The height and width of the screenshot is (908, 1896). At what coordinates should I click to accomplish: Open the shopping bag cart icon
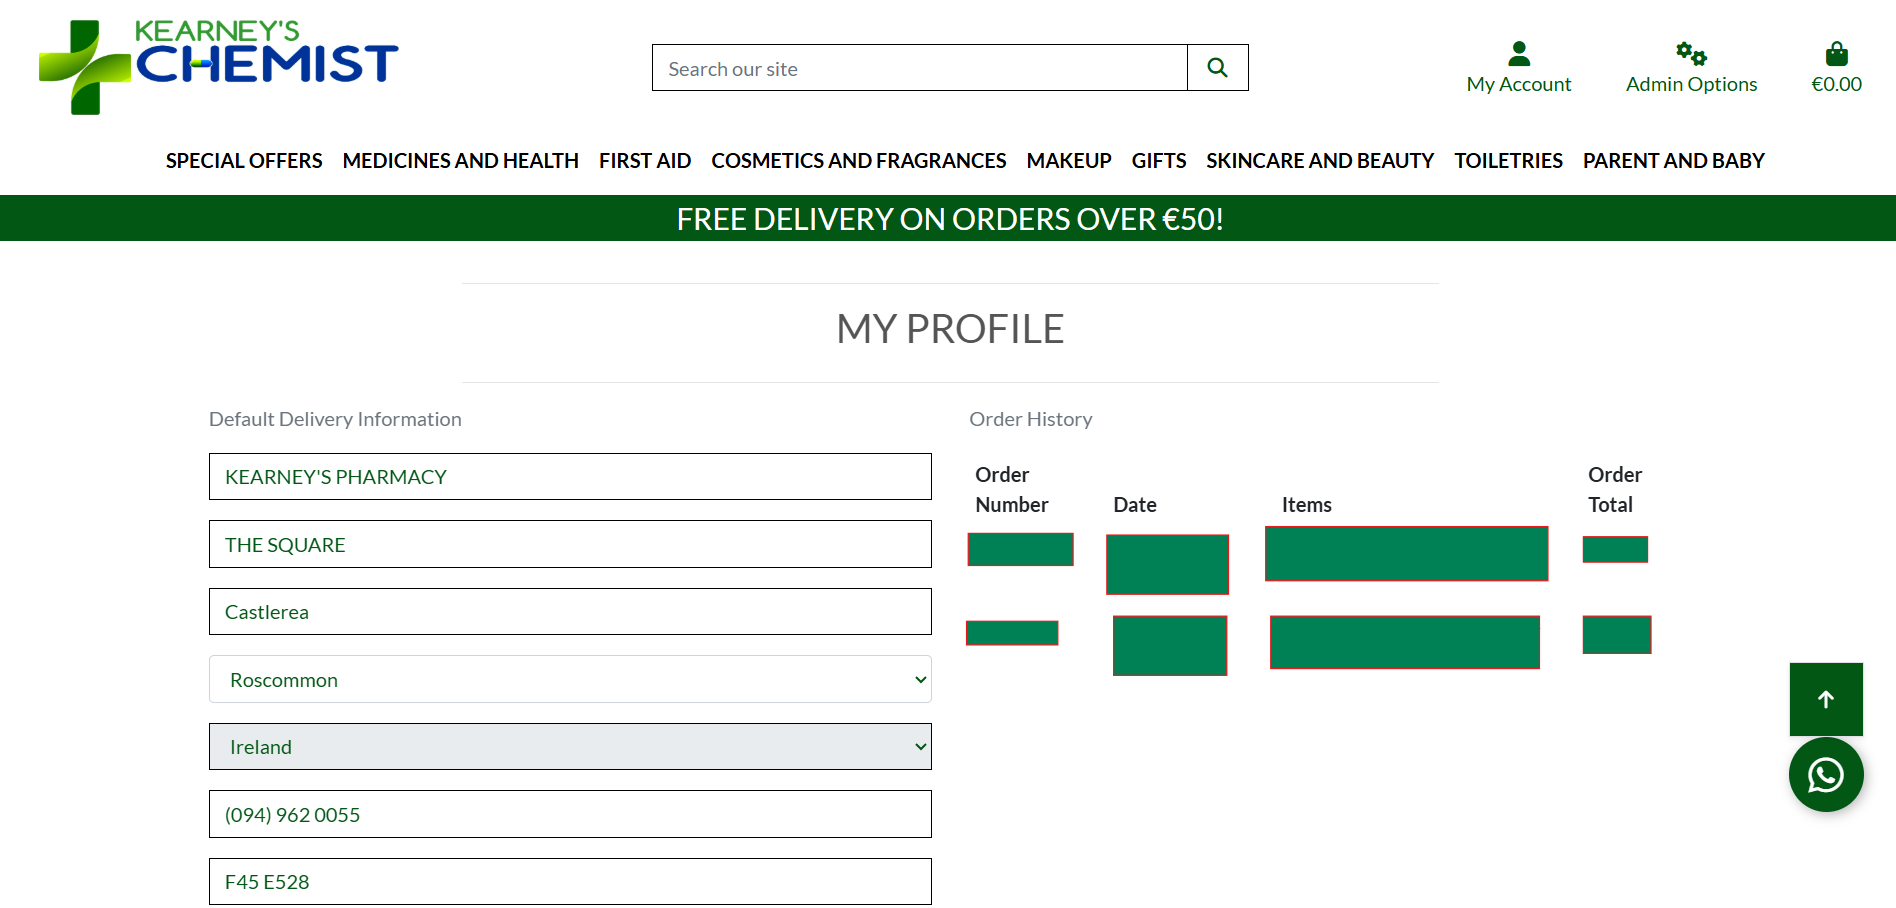[x=1836, y=54]
